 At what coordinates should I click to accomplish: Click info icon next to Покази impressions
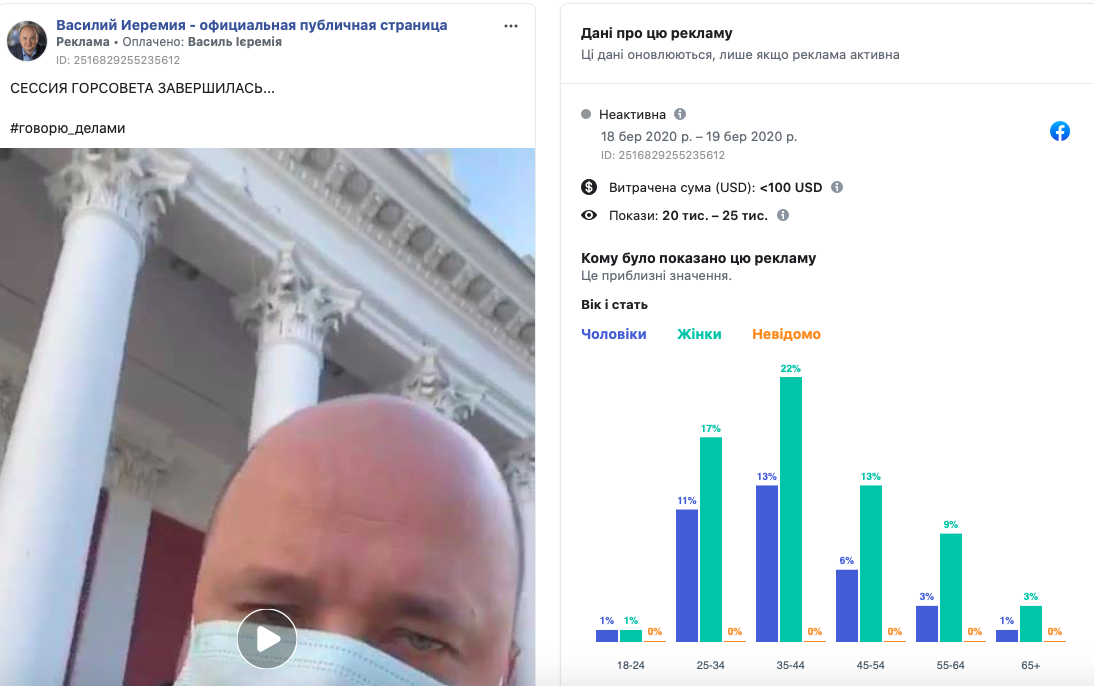[x=783, y=215]
